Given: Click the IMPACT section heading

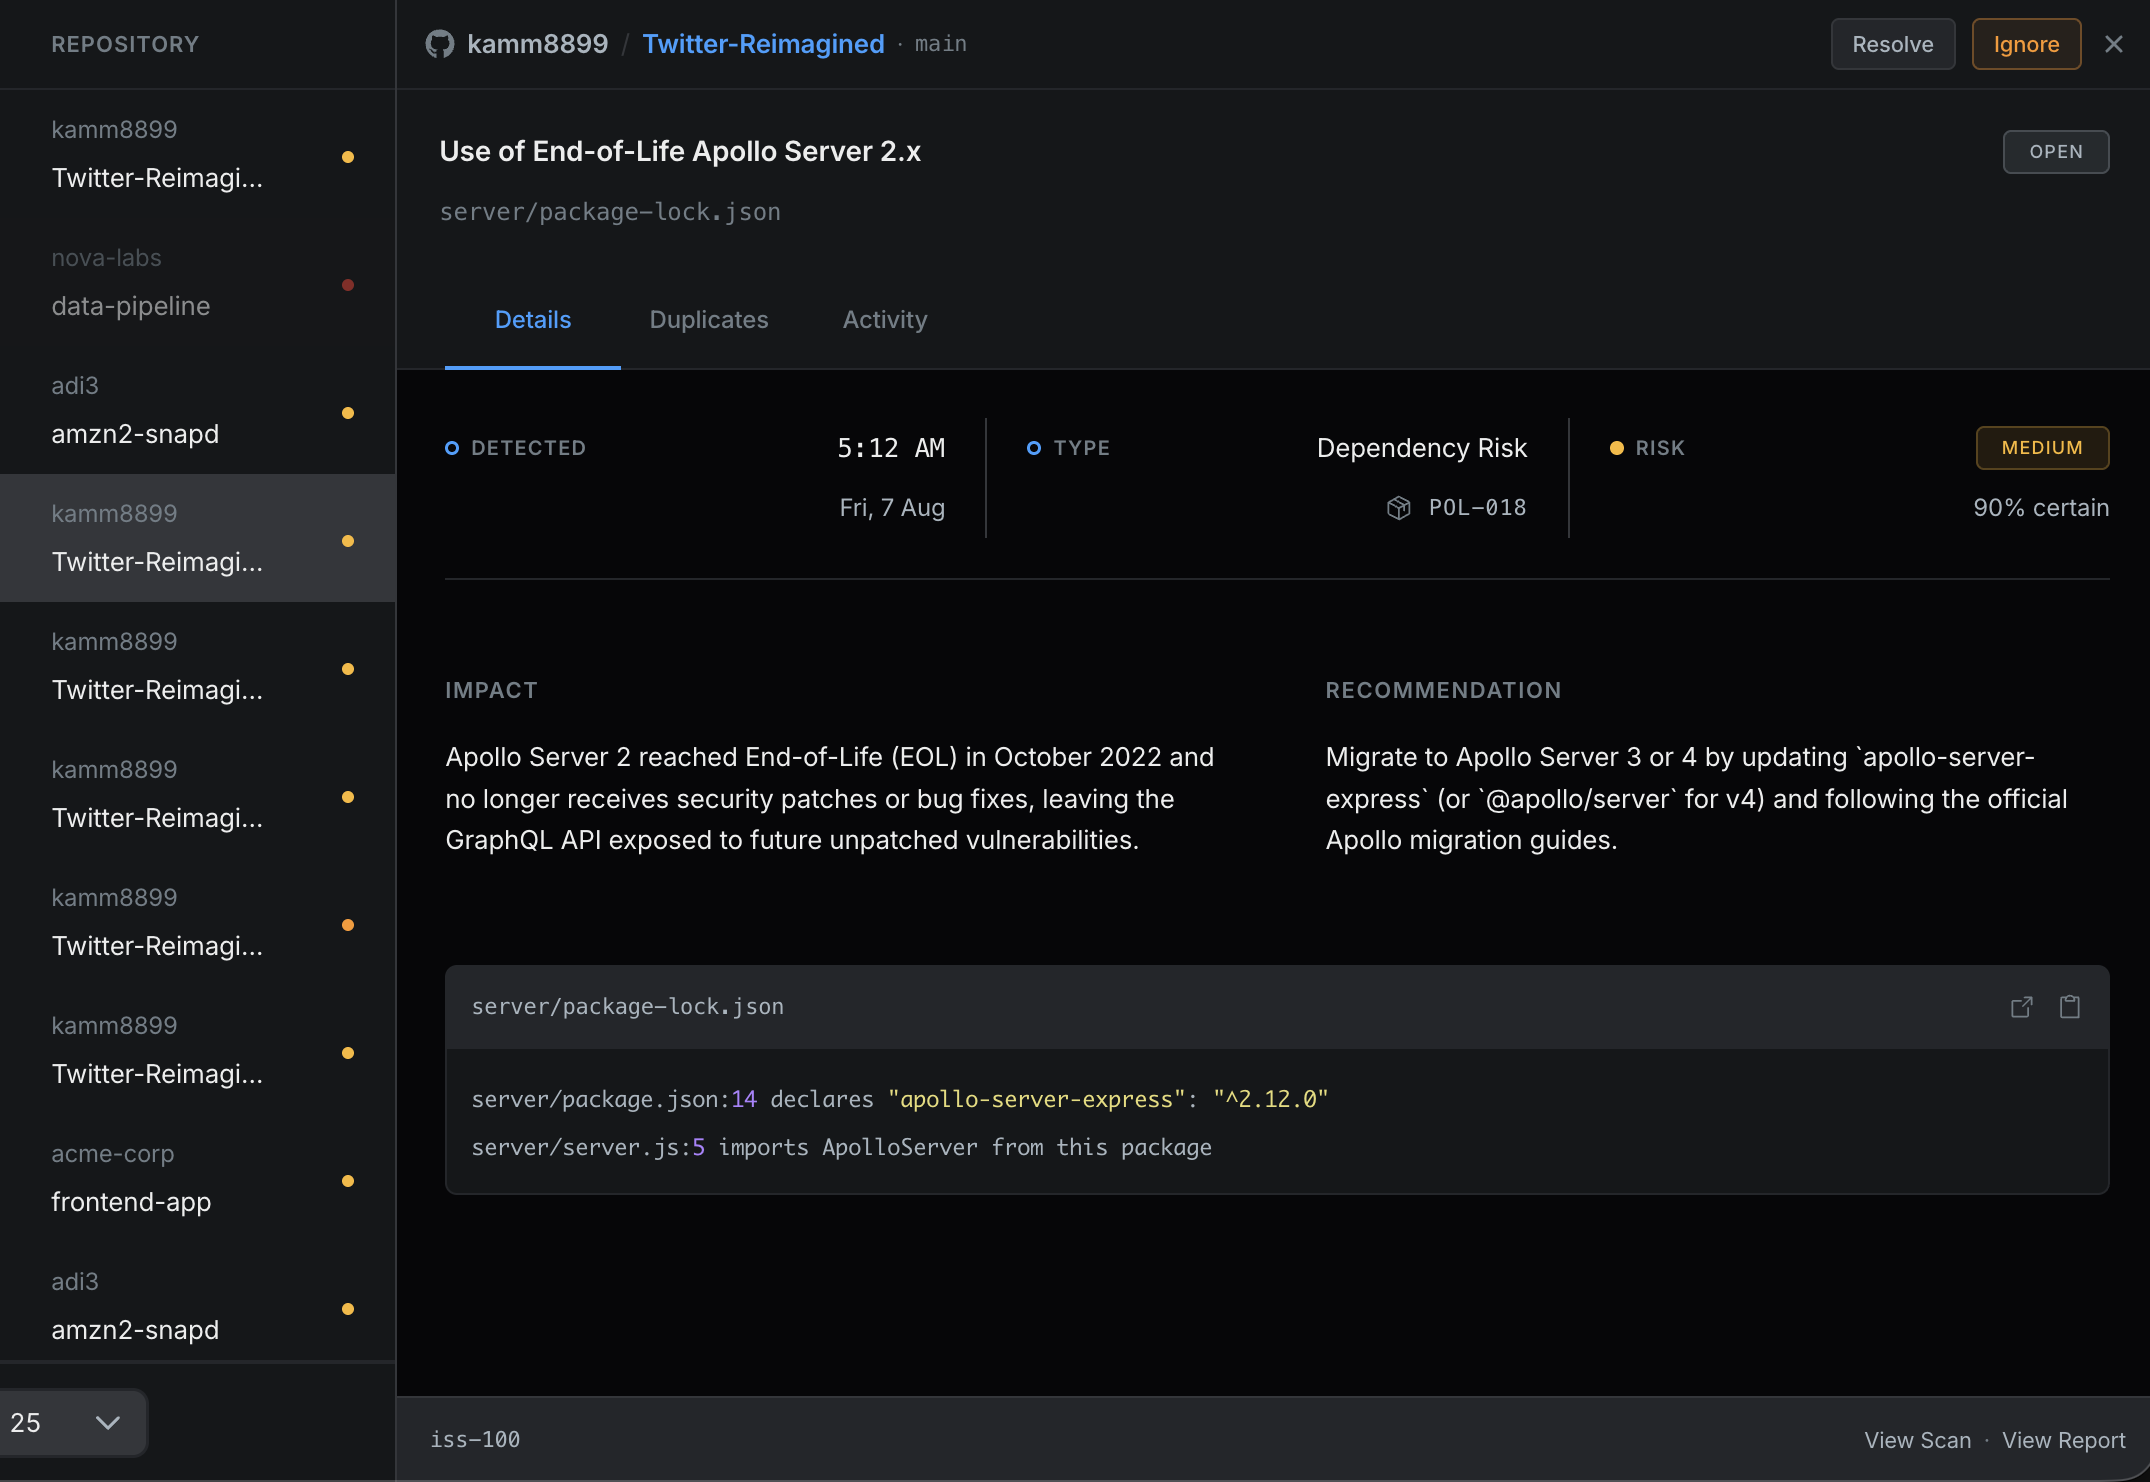Looking at the screenshot, I should click(491, 690).
